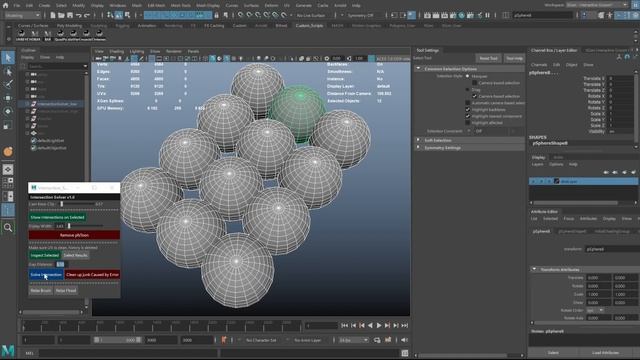Open the playback fps dropdown
This screenshot has width=640, height=360.
353,340
